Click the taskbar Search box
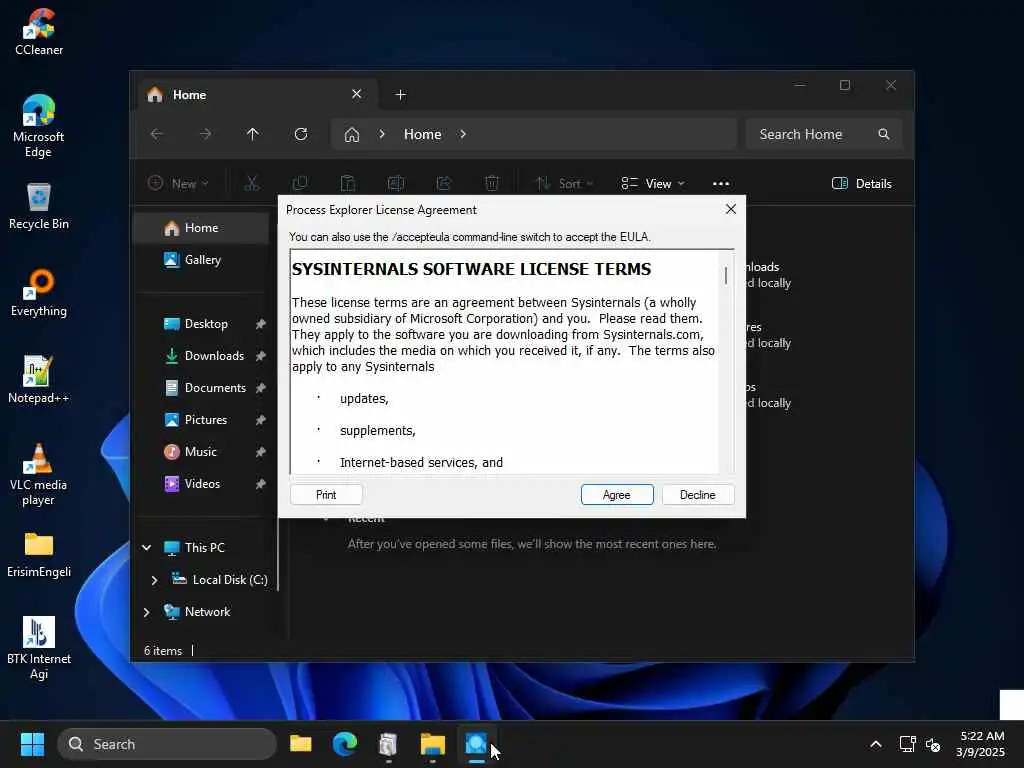1024x768 pixels. coord(167,744)
